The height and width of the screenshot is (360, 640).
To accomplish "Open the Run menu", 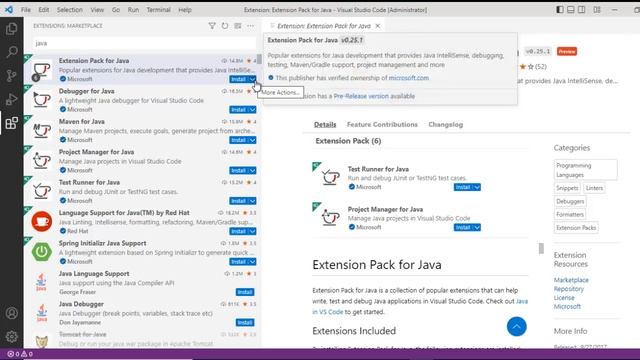I will coord(133,9).
